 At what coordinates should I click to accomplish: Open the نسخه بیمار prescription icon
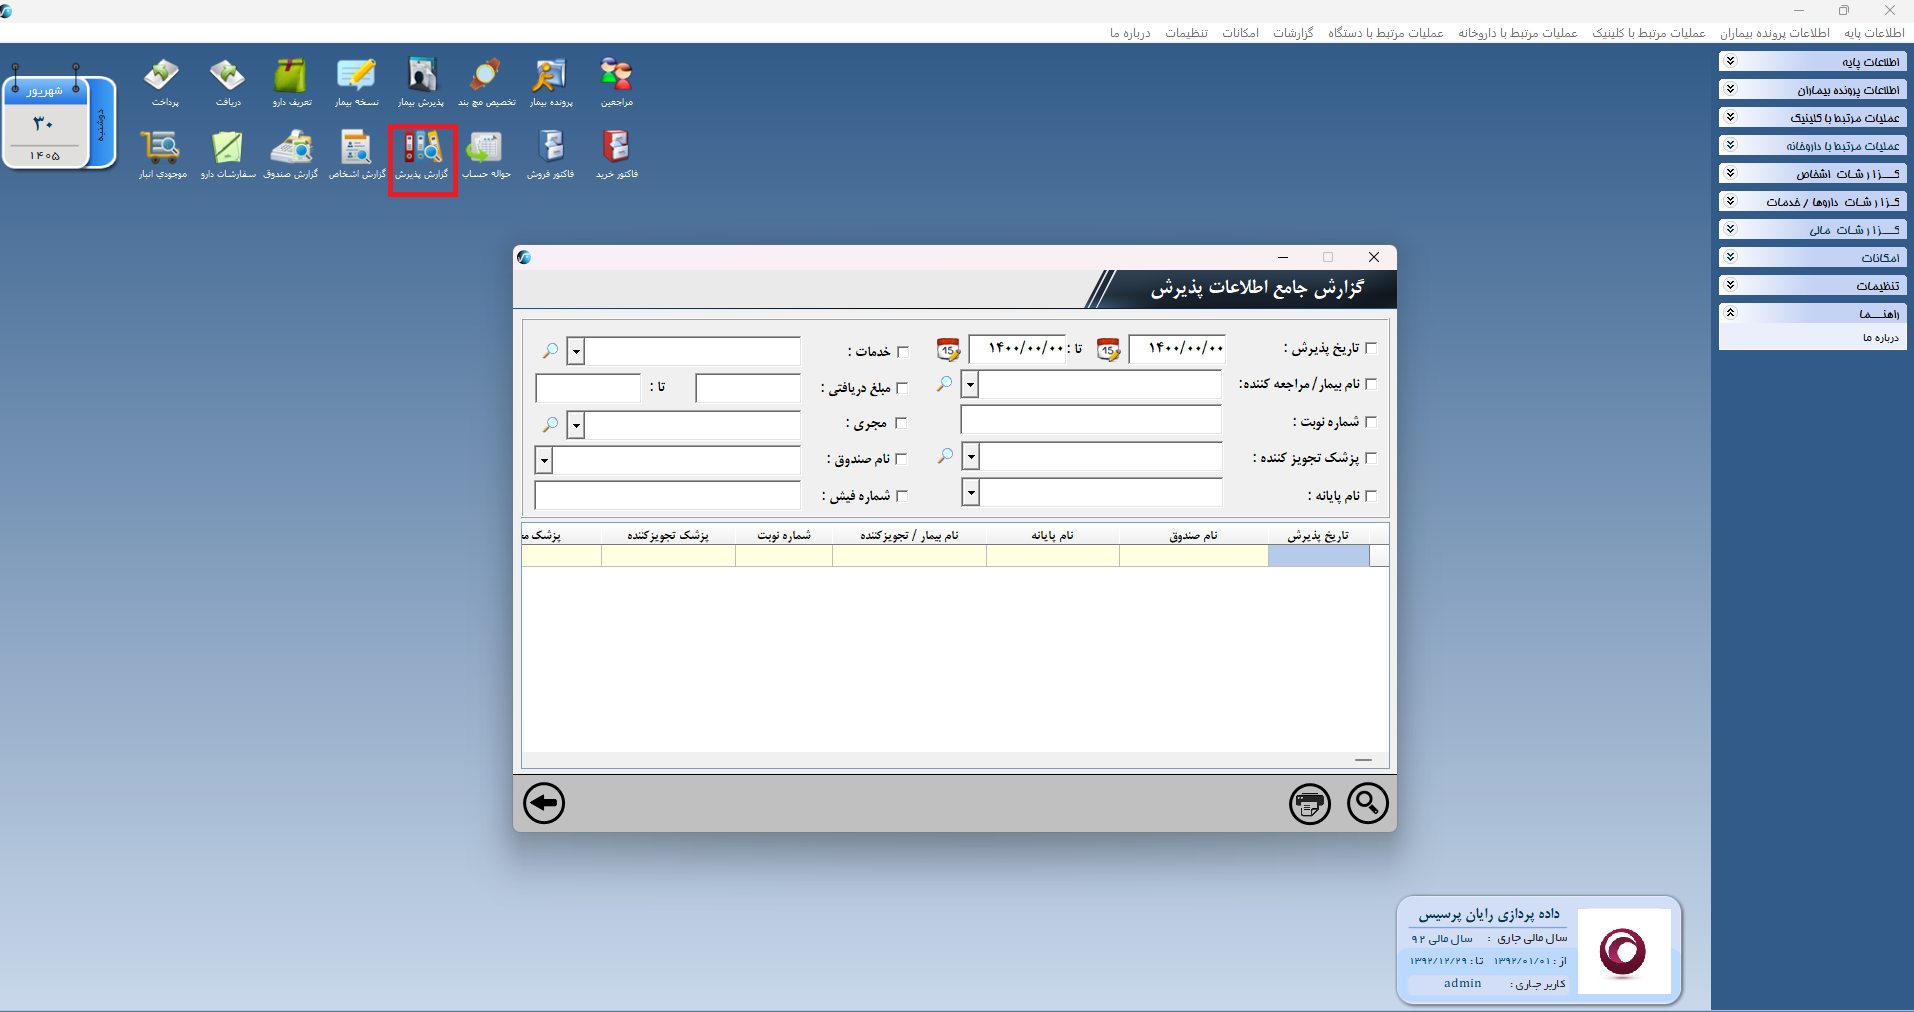pos(357,82)
